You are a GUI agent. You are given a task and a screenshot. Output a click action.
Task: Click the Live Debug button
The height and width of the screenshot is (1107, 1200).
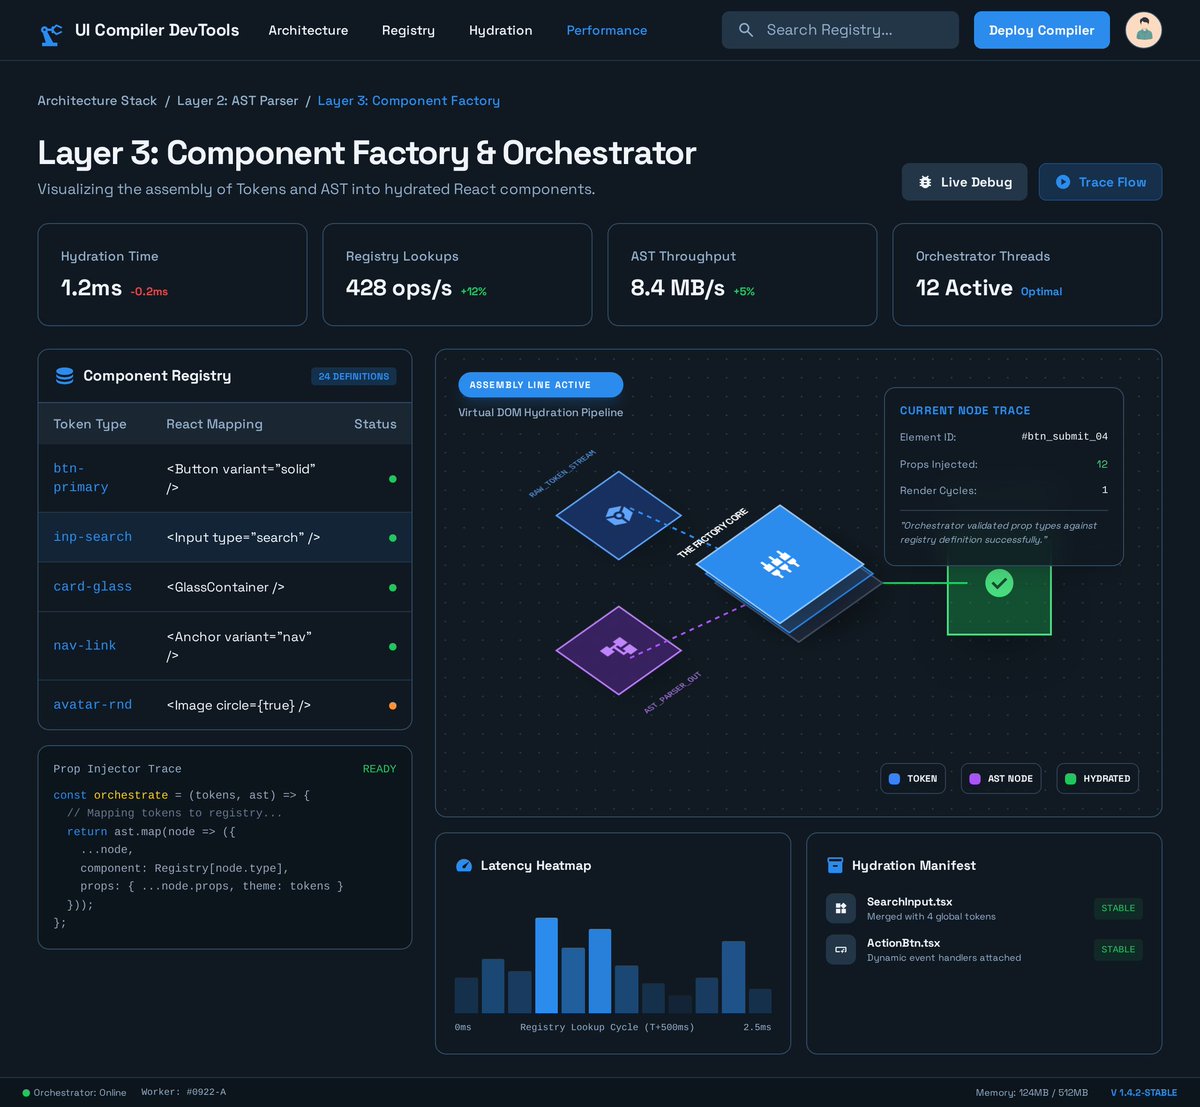(964, 182)
